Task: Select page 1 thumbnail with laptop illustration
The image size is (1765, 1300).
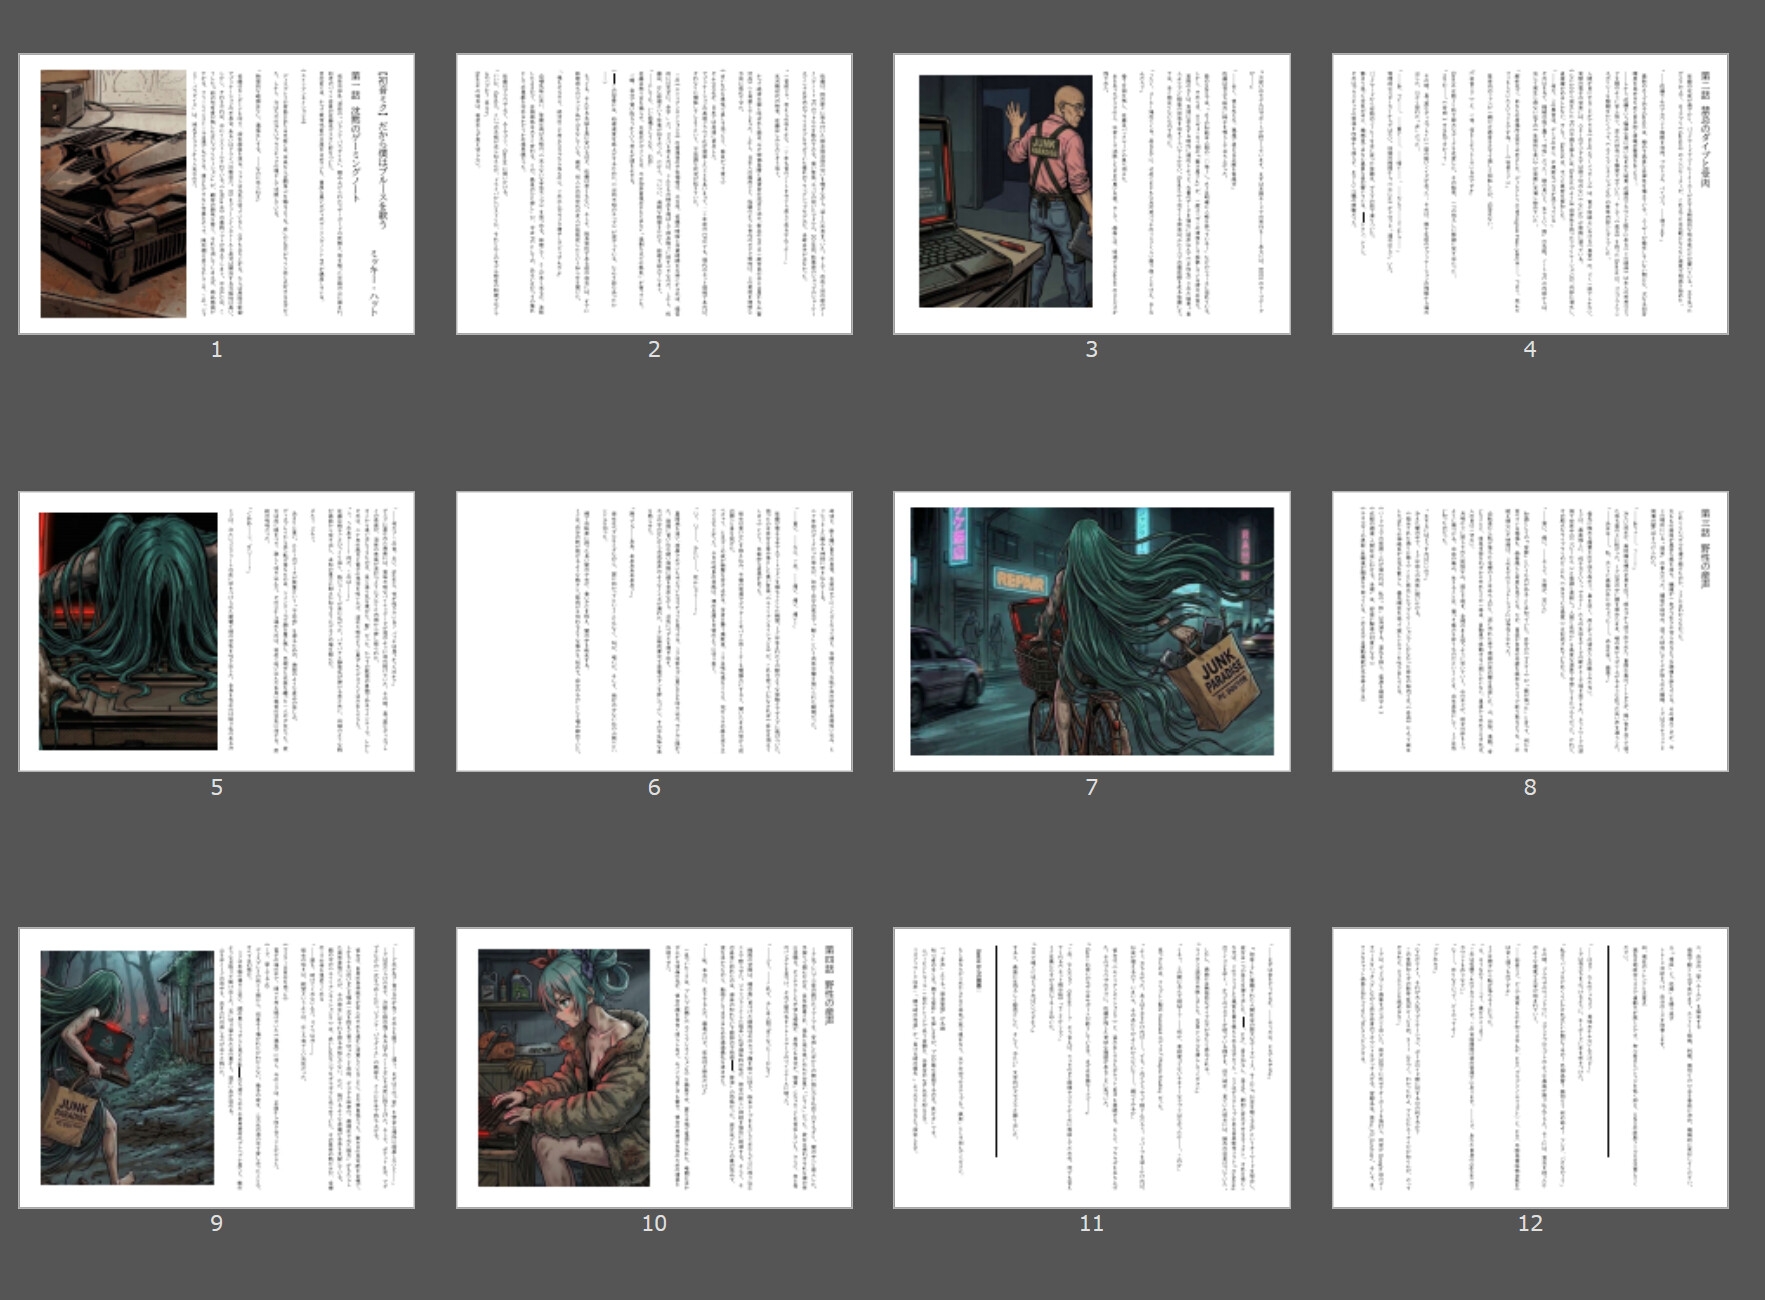Action: click(216, 194)
